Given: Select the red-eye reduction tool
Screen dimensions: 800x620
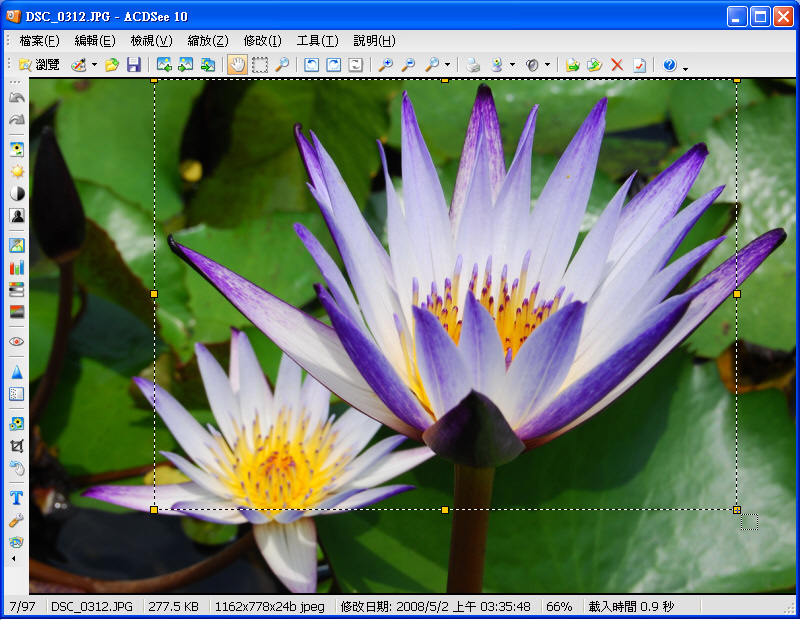Looking at the screenshot, I should (16, 341).
